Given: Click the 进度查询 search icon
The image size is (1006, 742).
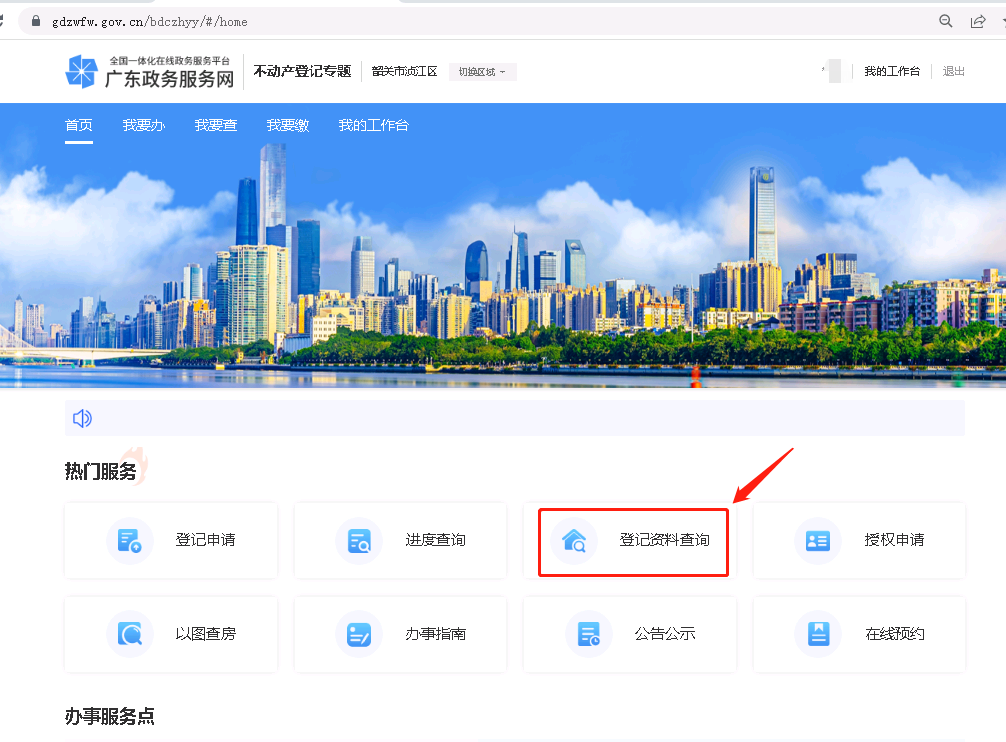Looking at the screenshot, I should click(x=359, y=541).
